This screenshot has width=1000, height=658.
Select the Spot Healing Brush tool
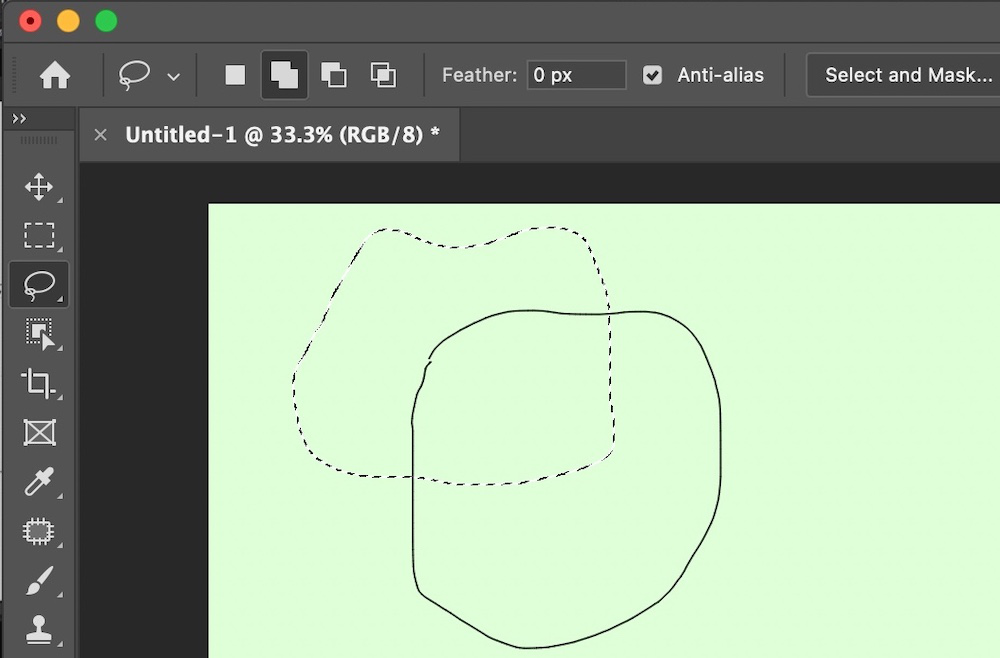tap(39, 531)
